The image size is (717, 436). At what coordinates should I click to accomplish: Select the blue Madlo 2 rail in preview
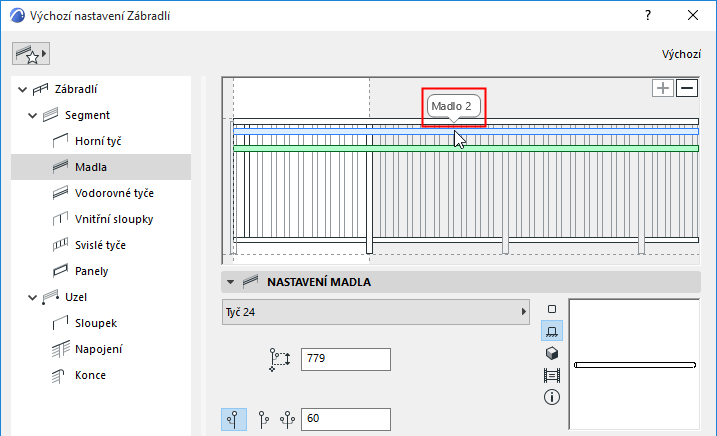(466, 132)
